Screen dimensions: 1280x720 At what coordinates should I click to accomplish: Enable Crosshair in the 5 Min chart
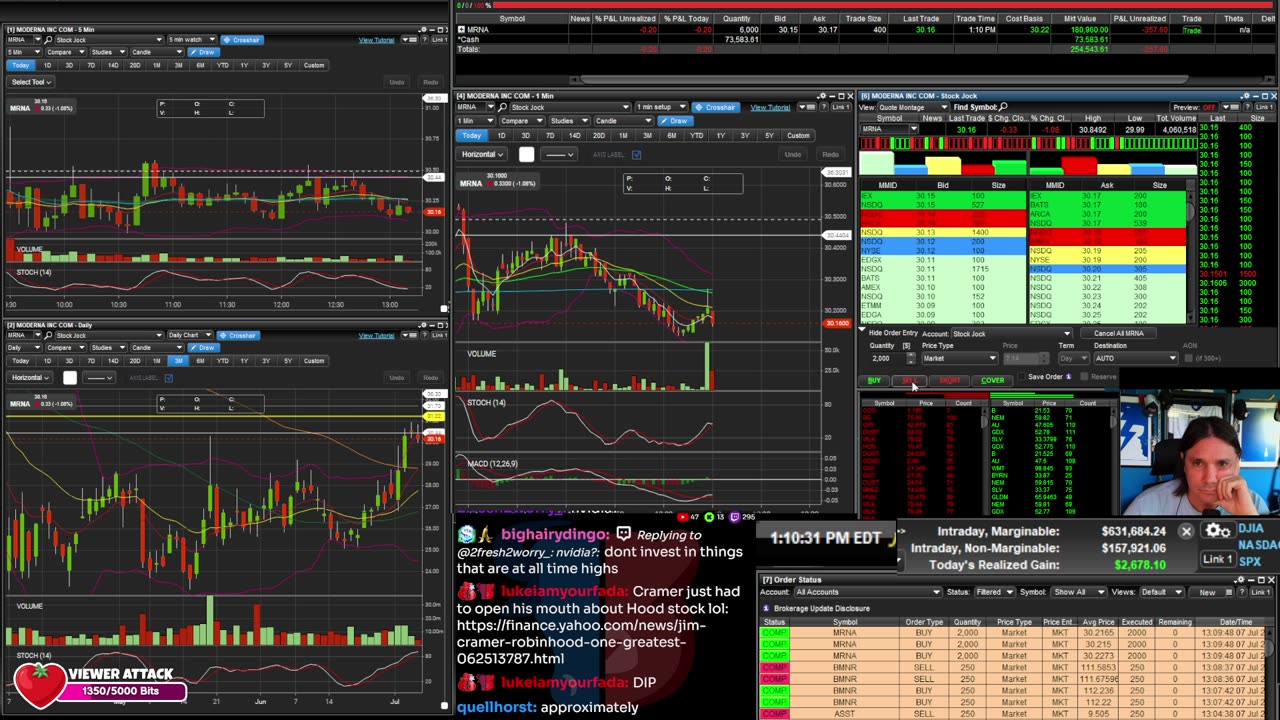[243, 40]
